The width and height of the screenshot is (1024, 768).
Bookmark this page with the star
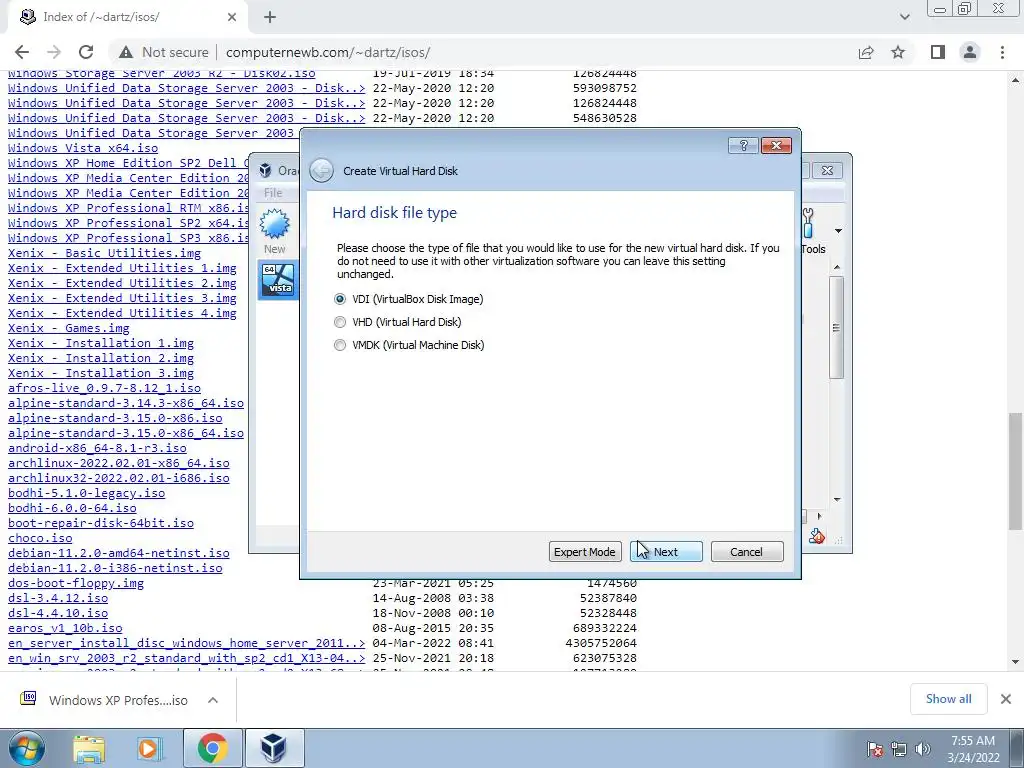click(x=898, y=52)
